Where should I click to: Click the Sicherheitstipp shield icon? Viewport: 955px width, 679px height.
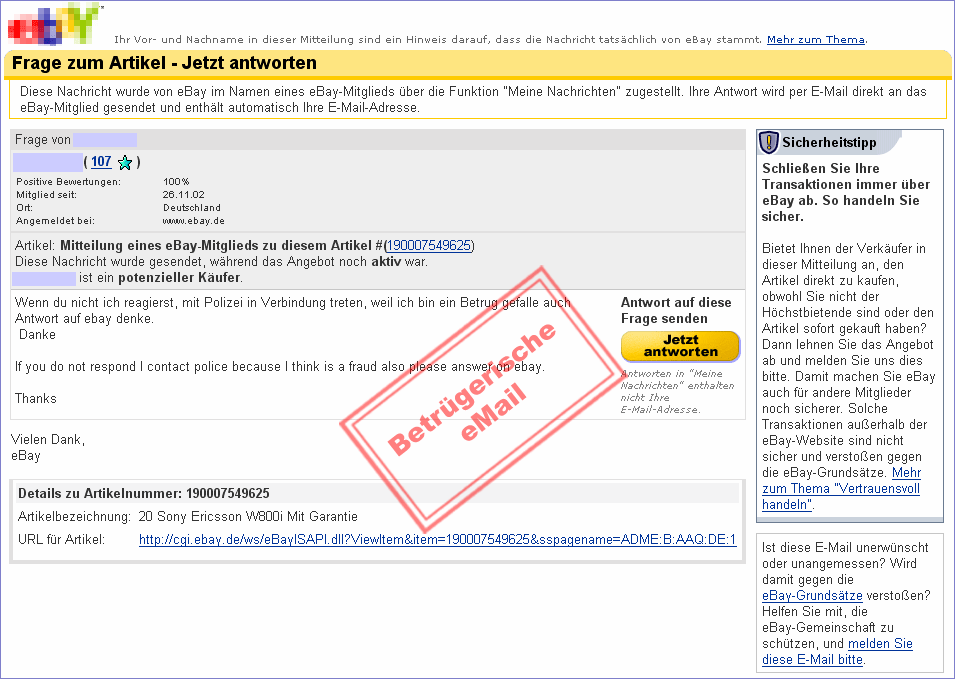pos(769,142)
